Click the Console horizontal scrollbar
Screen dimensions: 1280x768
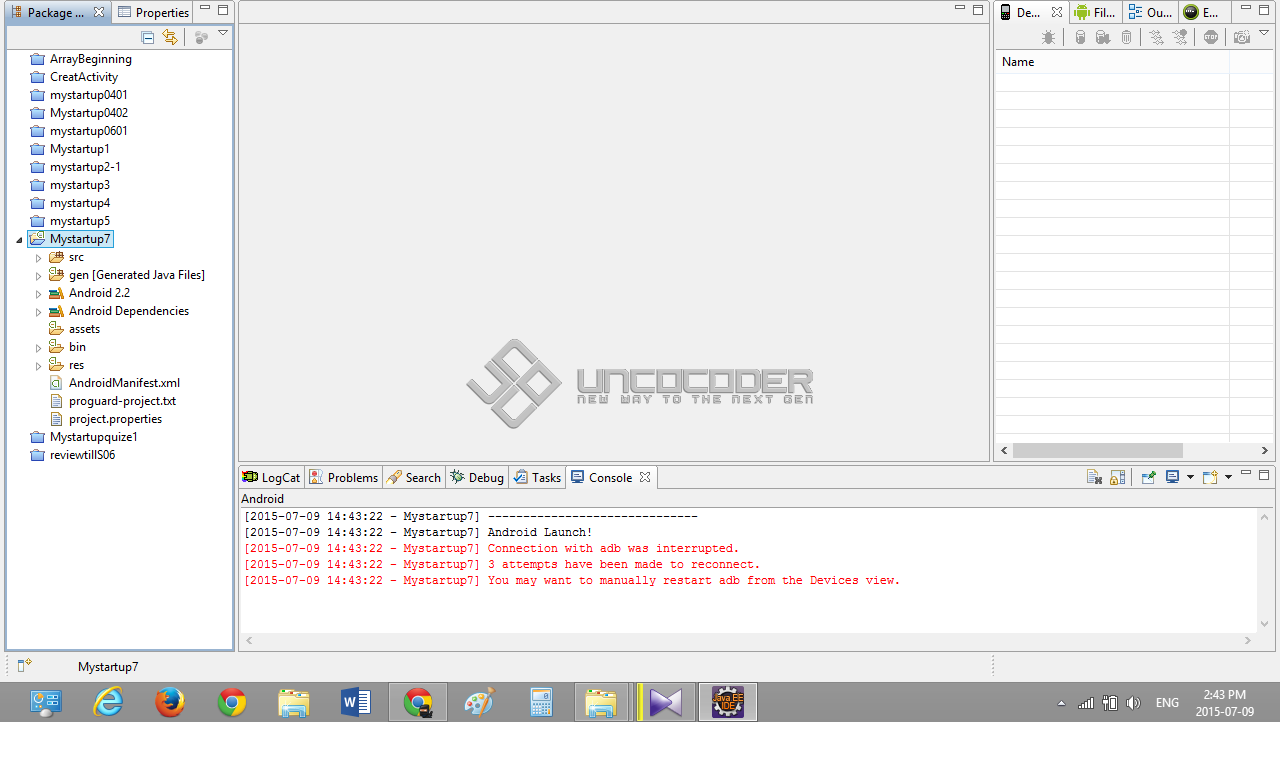(748, 640)
